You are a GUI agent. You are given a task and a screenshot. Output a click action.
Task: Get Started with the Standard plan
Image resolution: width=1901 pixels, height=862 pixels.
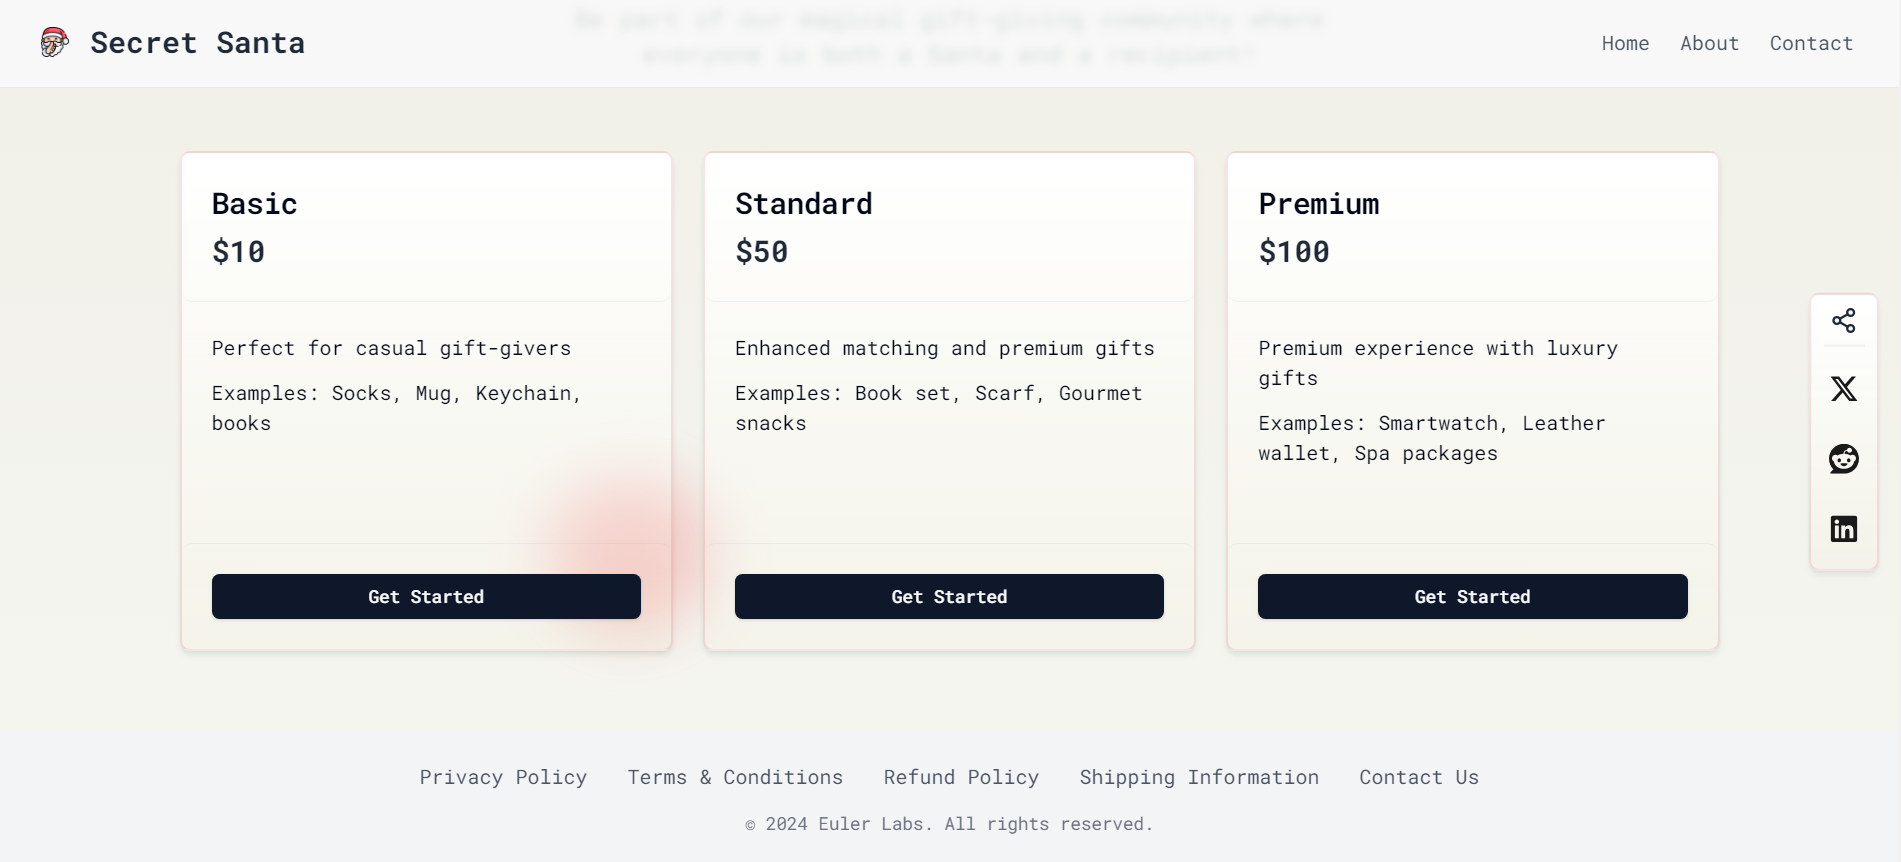click(949, 596)
